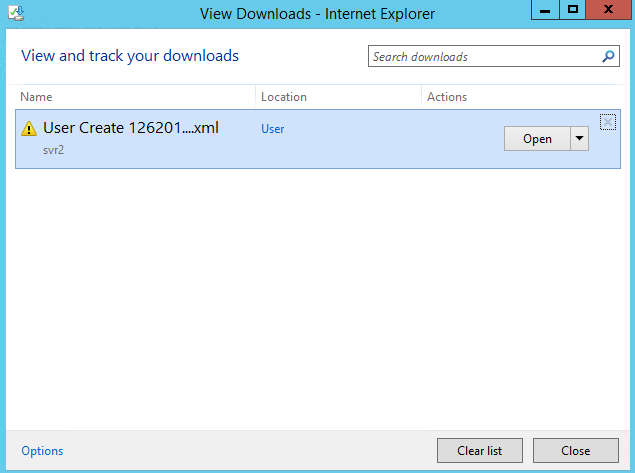Click the search magnifier icon

tap(608, 56)
